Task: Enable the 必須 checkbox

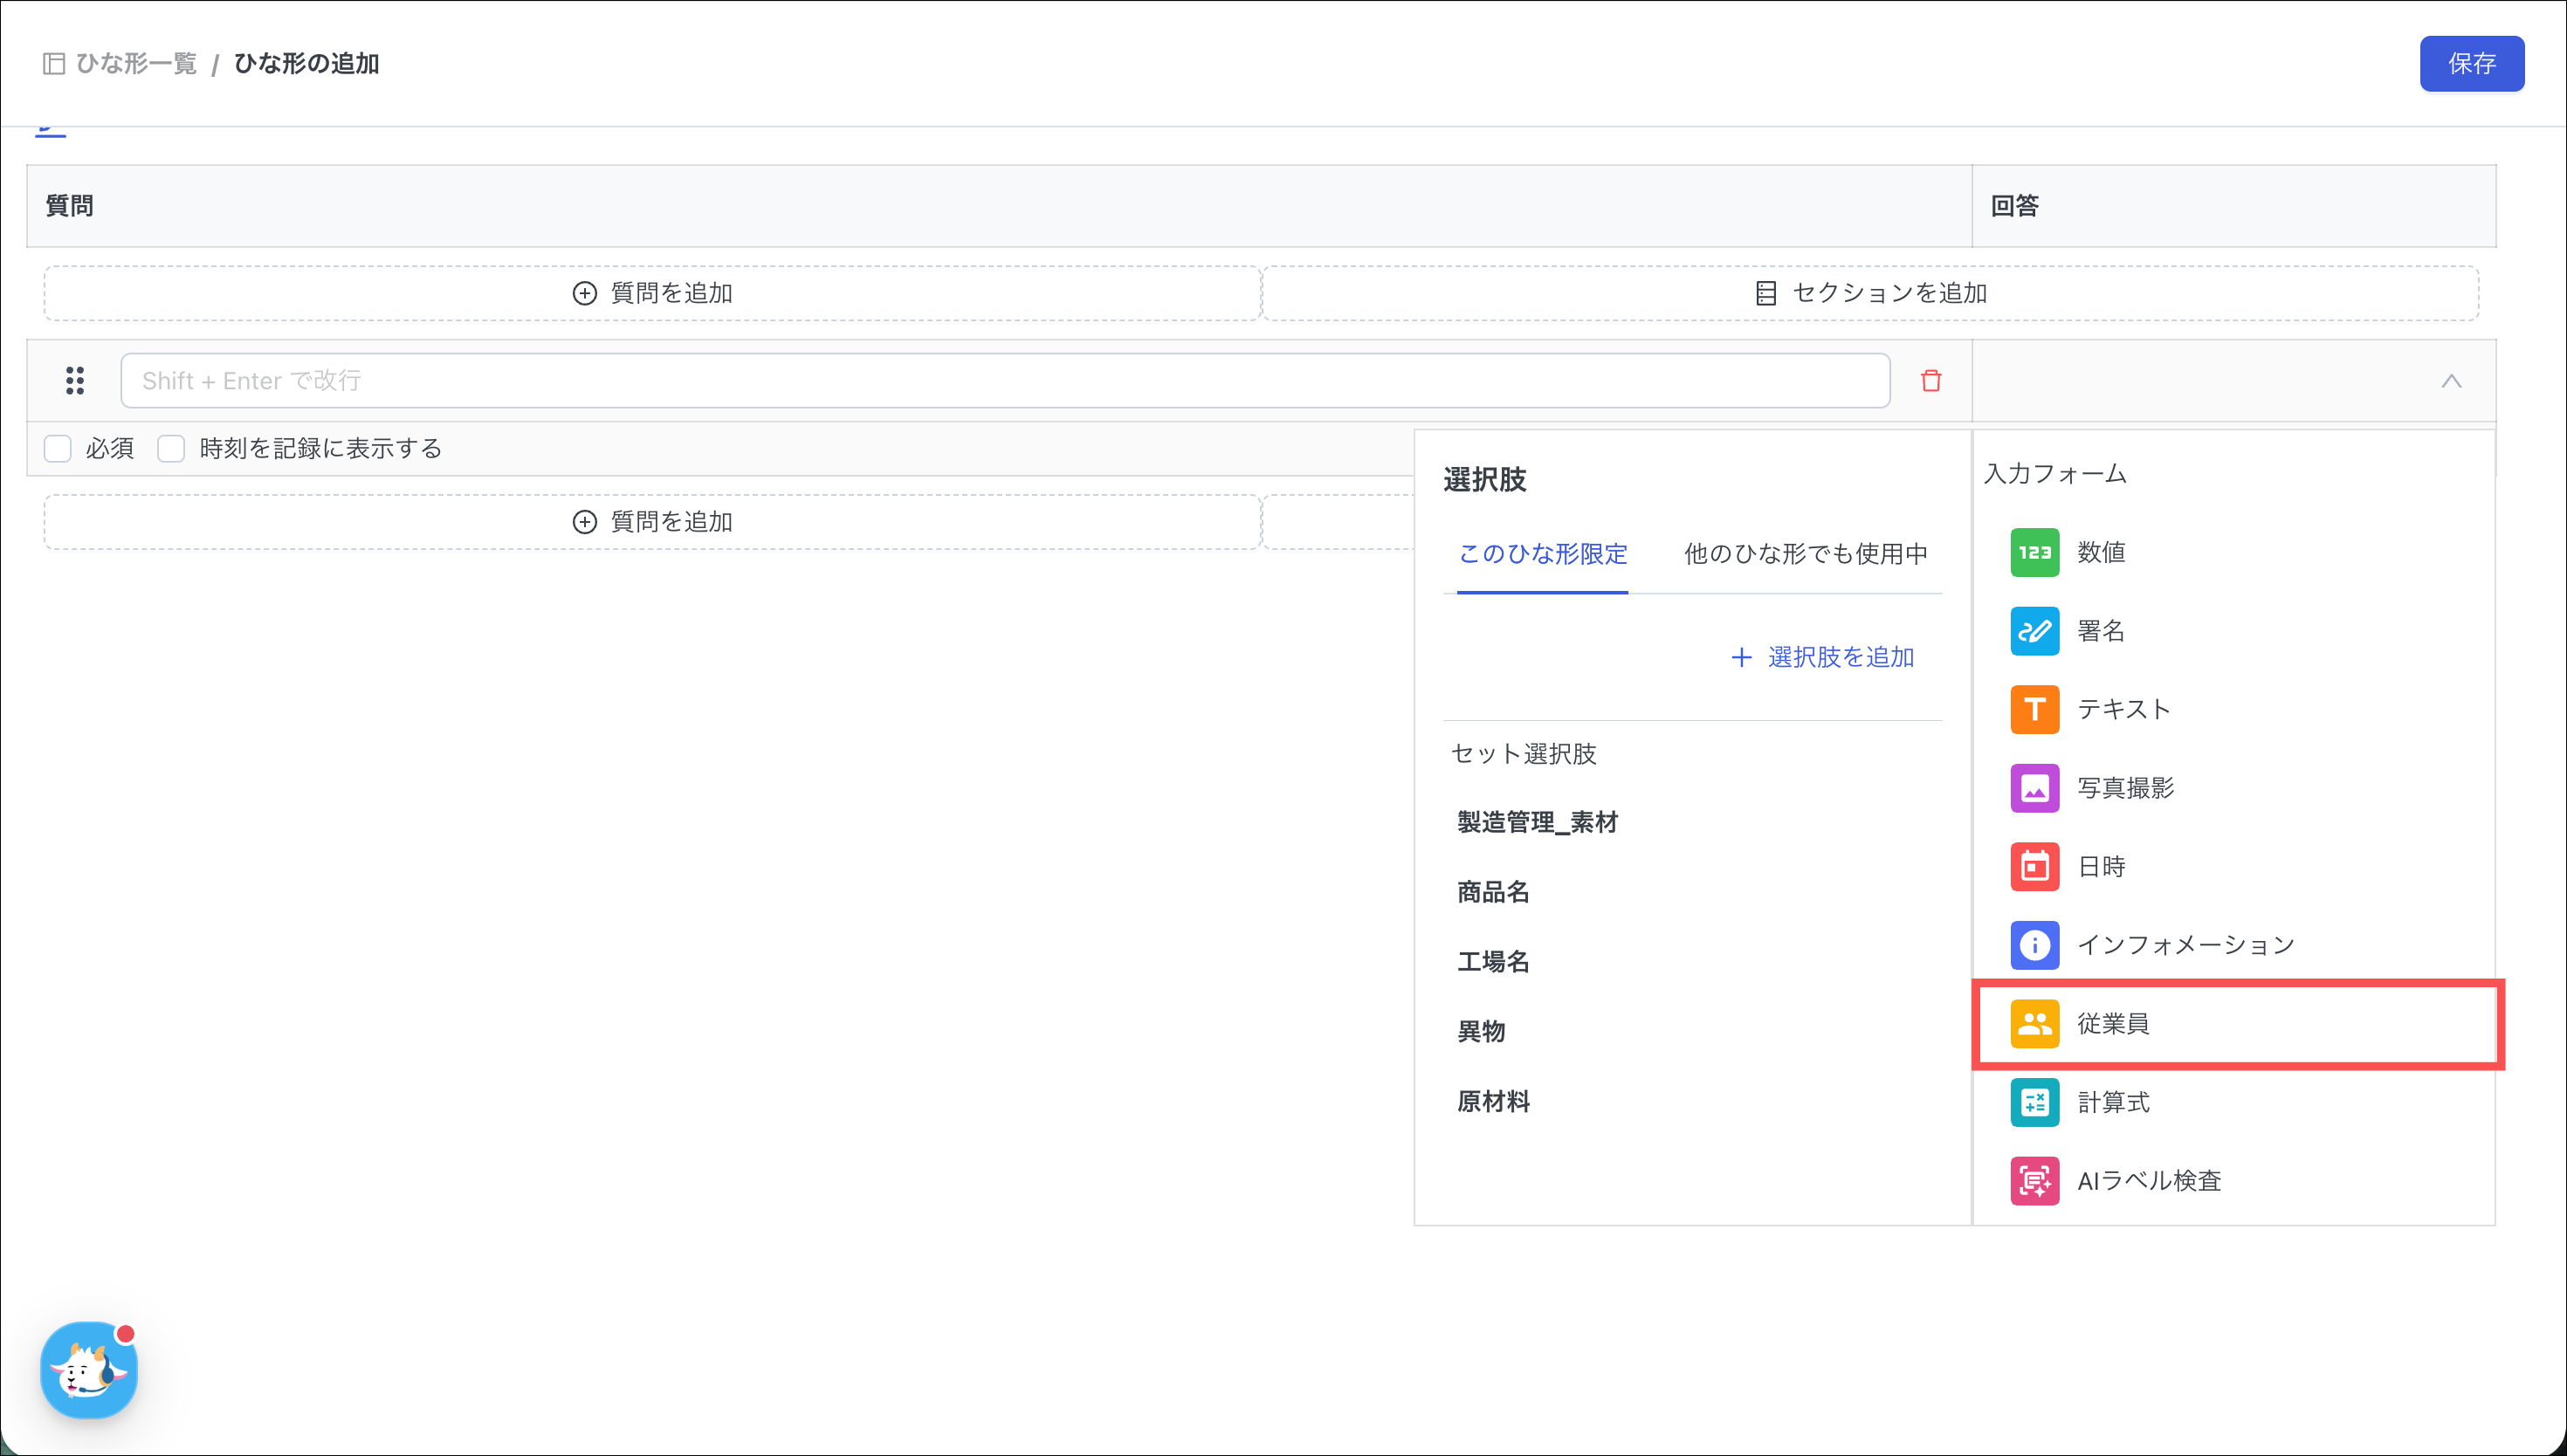Action: 58,448
